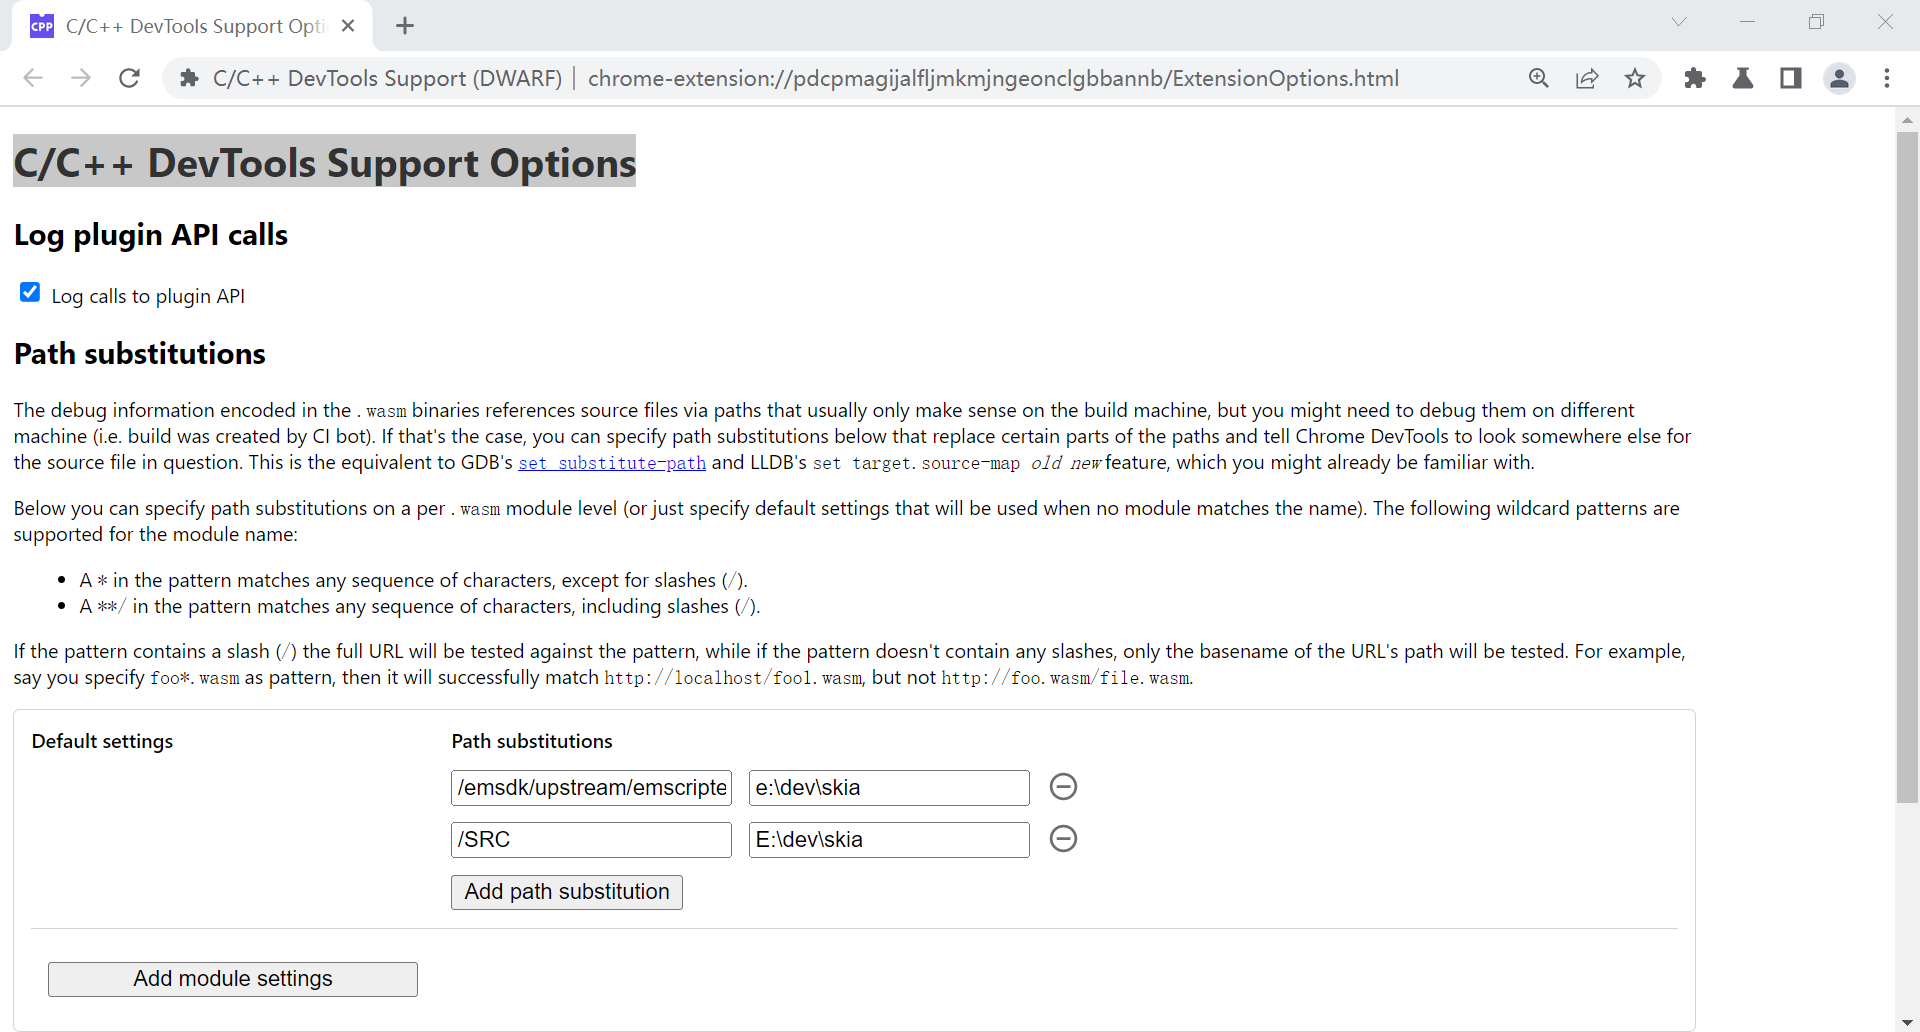Restore down the Chrome window
1920x1032 pixels.
pos(1817,22)
